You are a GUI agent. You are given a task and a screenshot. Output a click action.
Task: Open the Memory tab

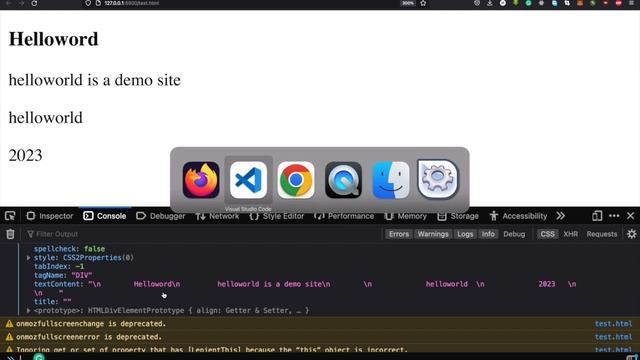click(x=405, y=216)
